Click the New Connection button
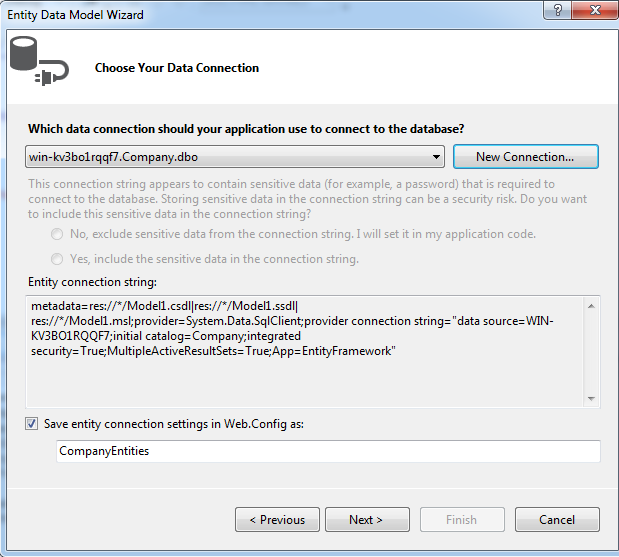Image resolution: width=619 pixels, height=557 pixels. (525, 157)
